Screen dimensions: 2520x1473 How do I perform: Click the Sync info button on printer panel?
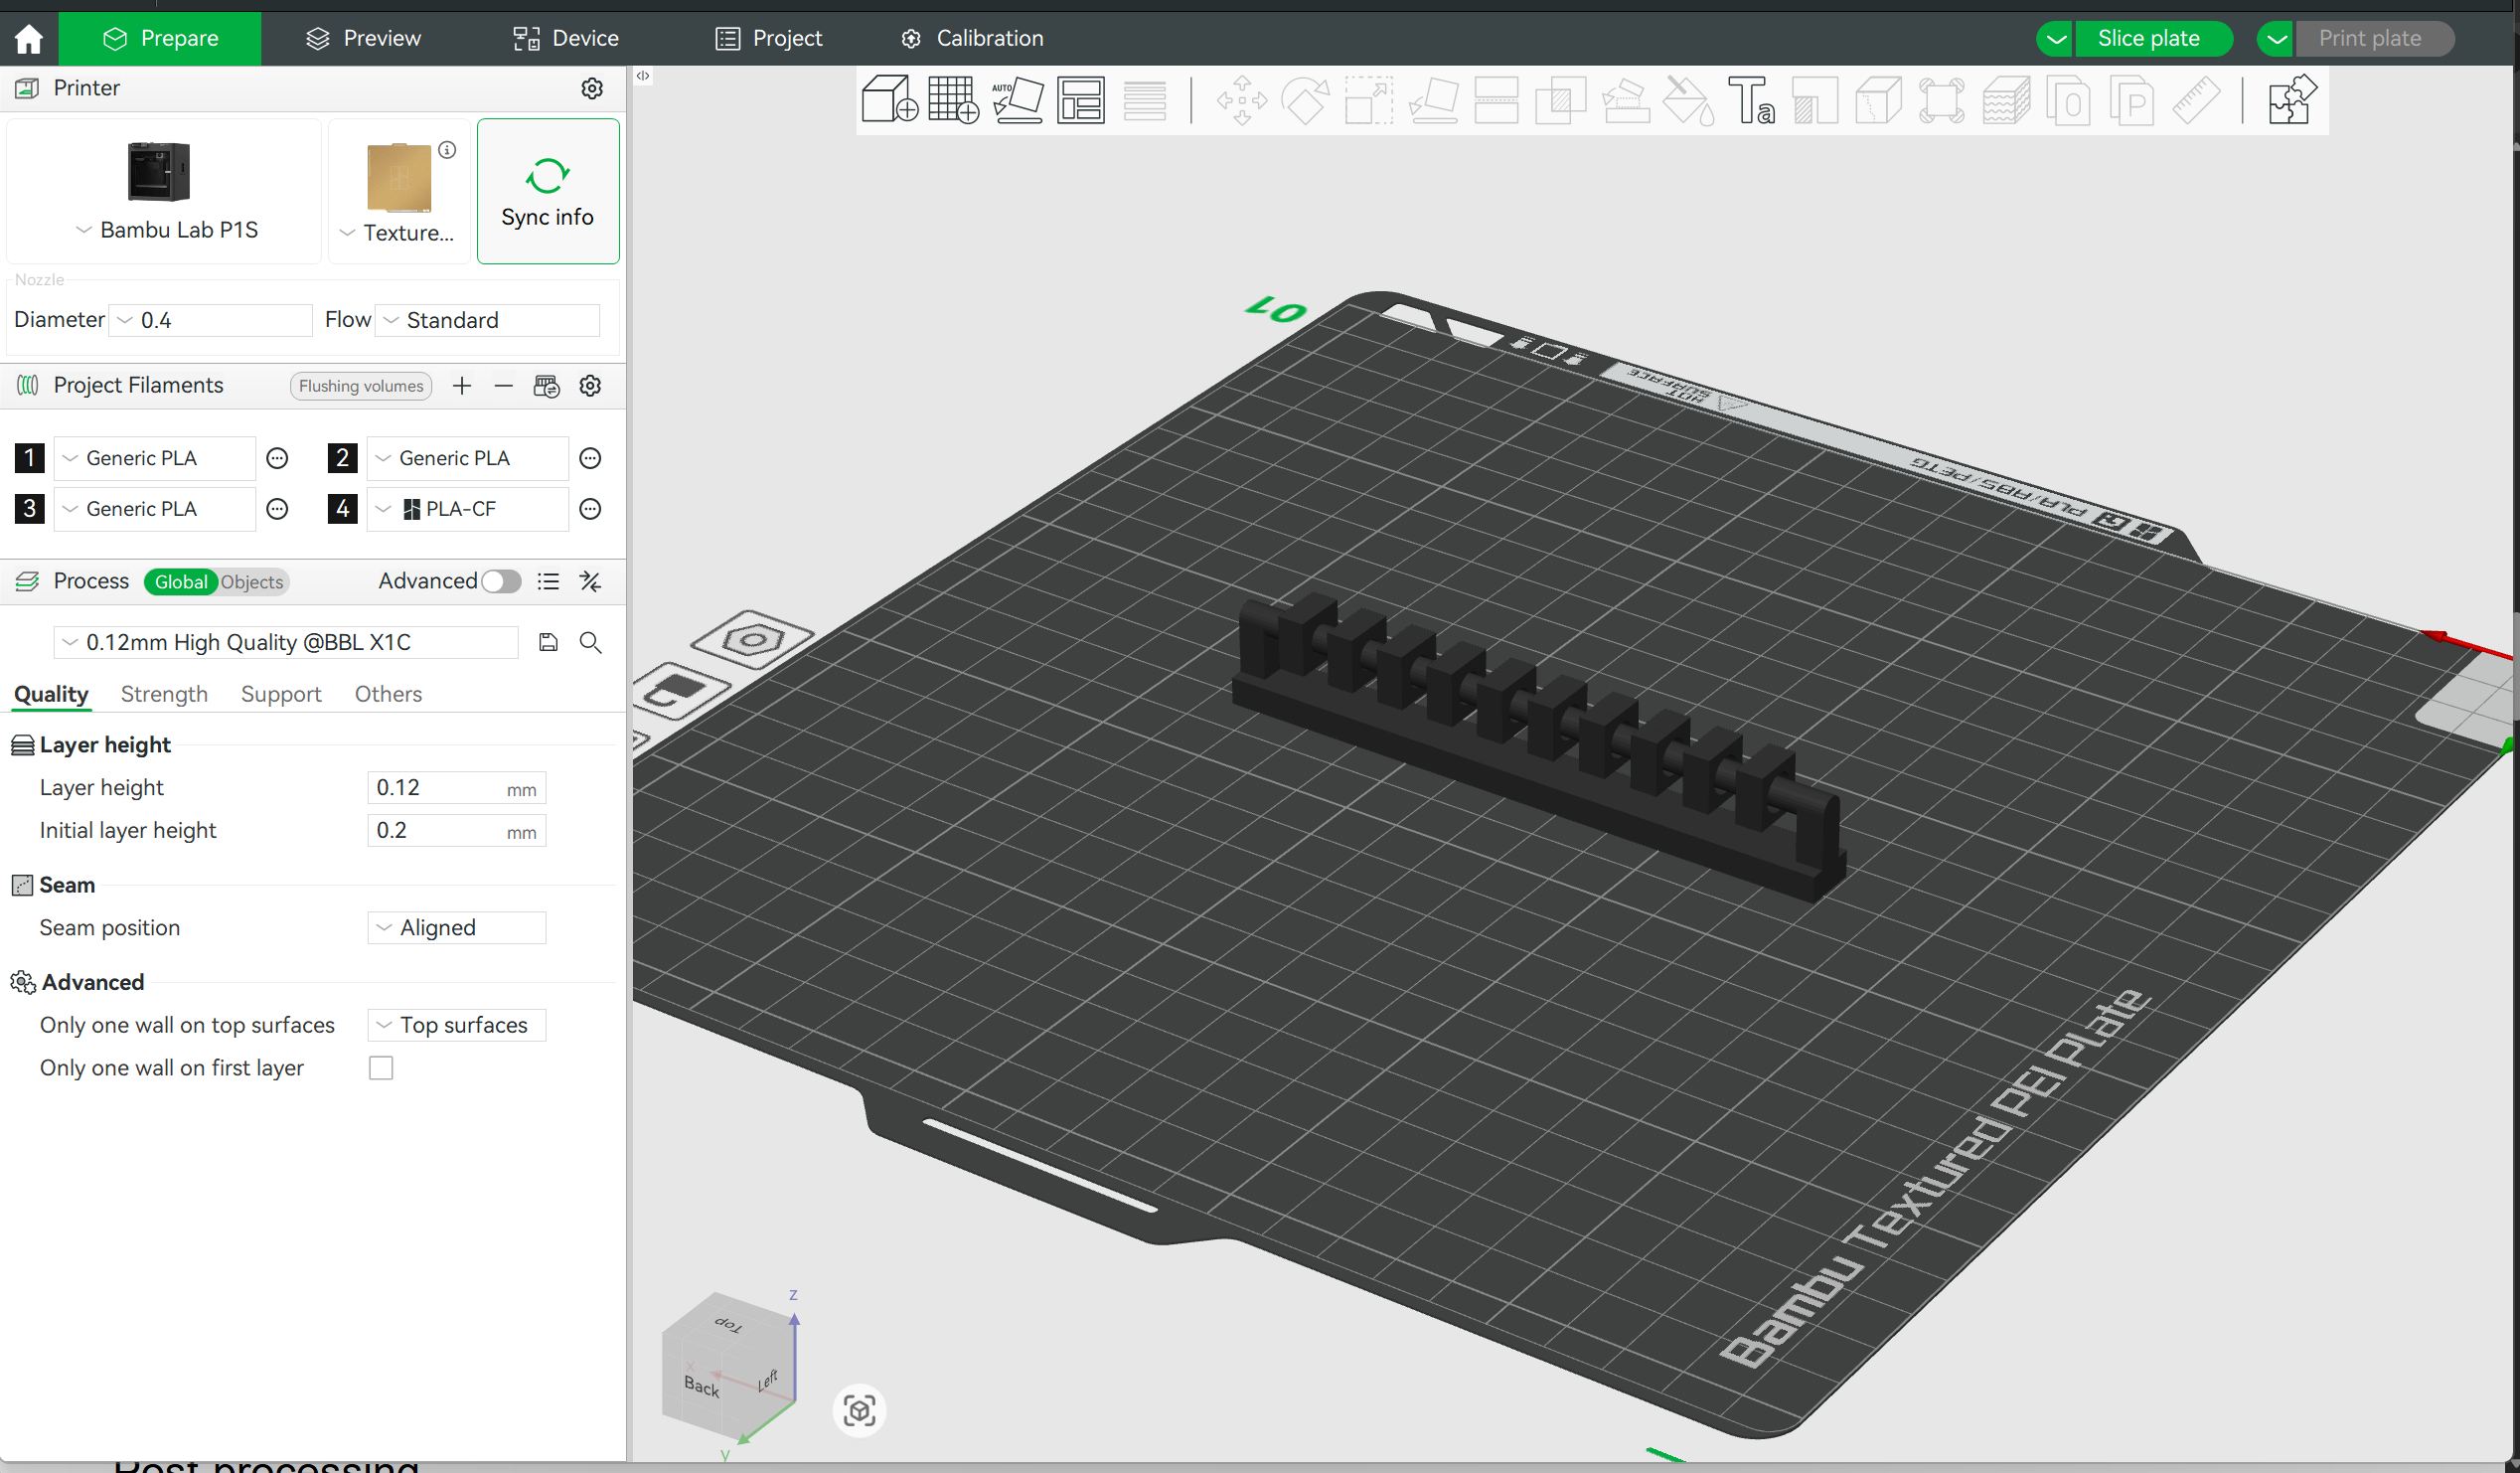pos(548,192)
